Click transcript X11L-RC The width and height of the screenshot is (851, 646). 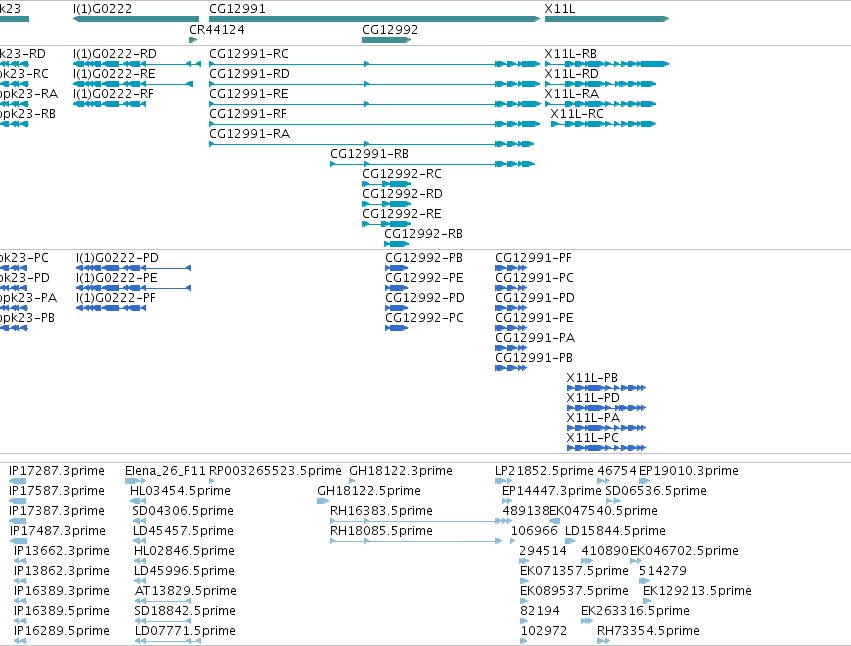pyautogui.click(x=604, y=124)
